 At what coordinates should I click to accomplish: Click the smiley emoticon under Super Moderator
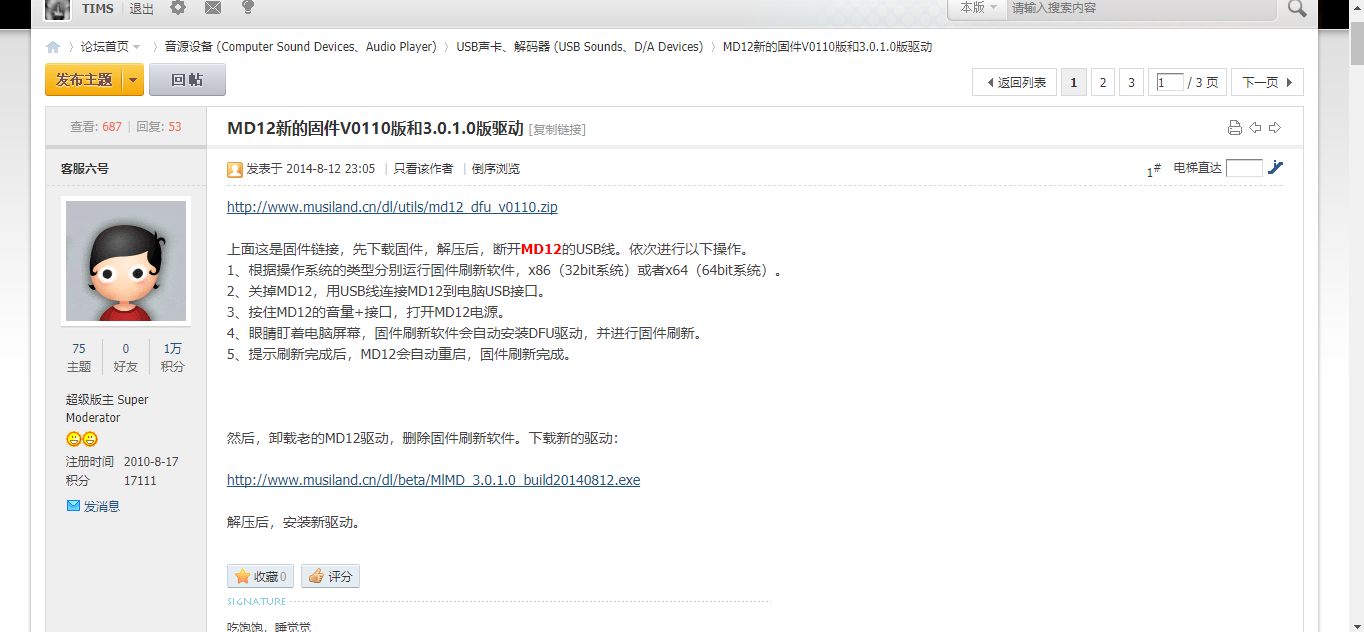point(73,439)
